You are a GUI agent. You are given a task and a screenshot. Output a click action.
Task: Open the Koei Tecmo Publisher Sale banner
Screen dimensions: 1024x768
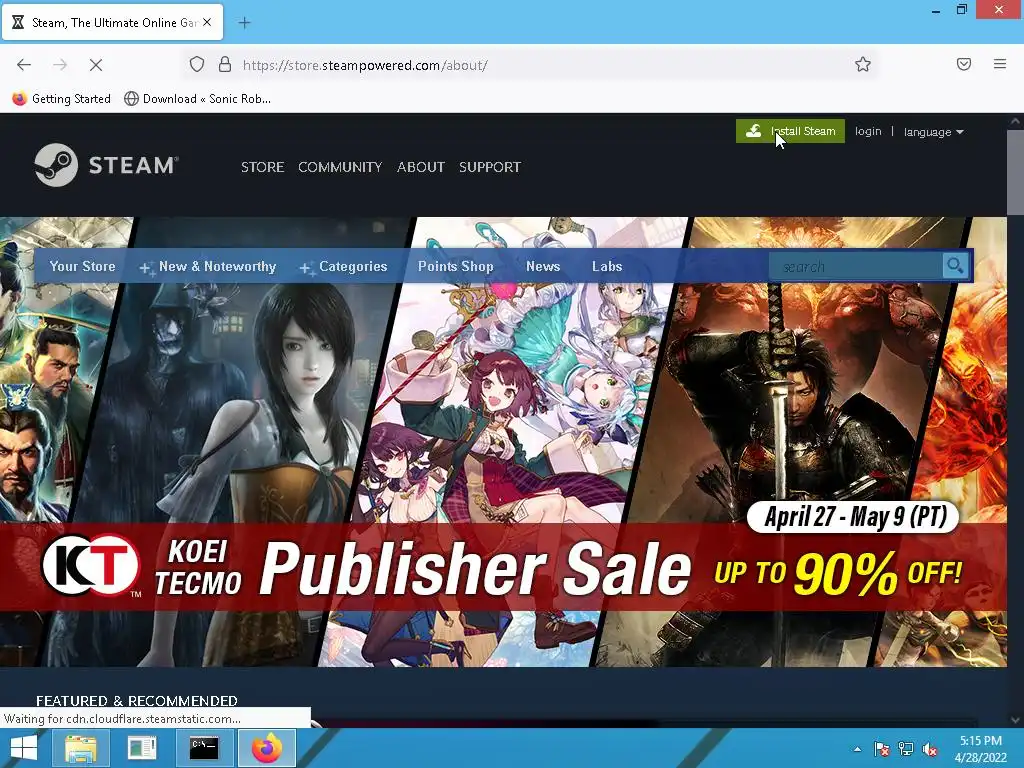[504, 441]
